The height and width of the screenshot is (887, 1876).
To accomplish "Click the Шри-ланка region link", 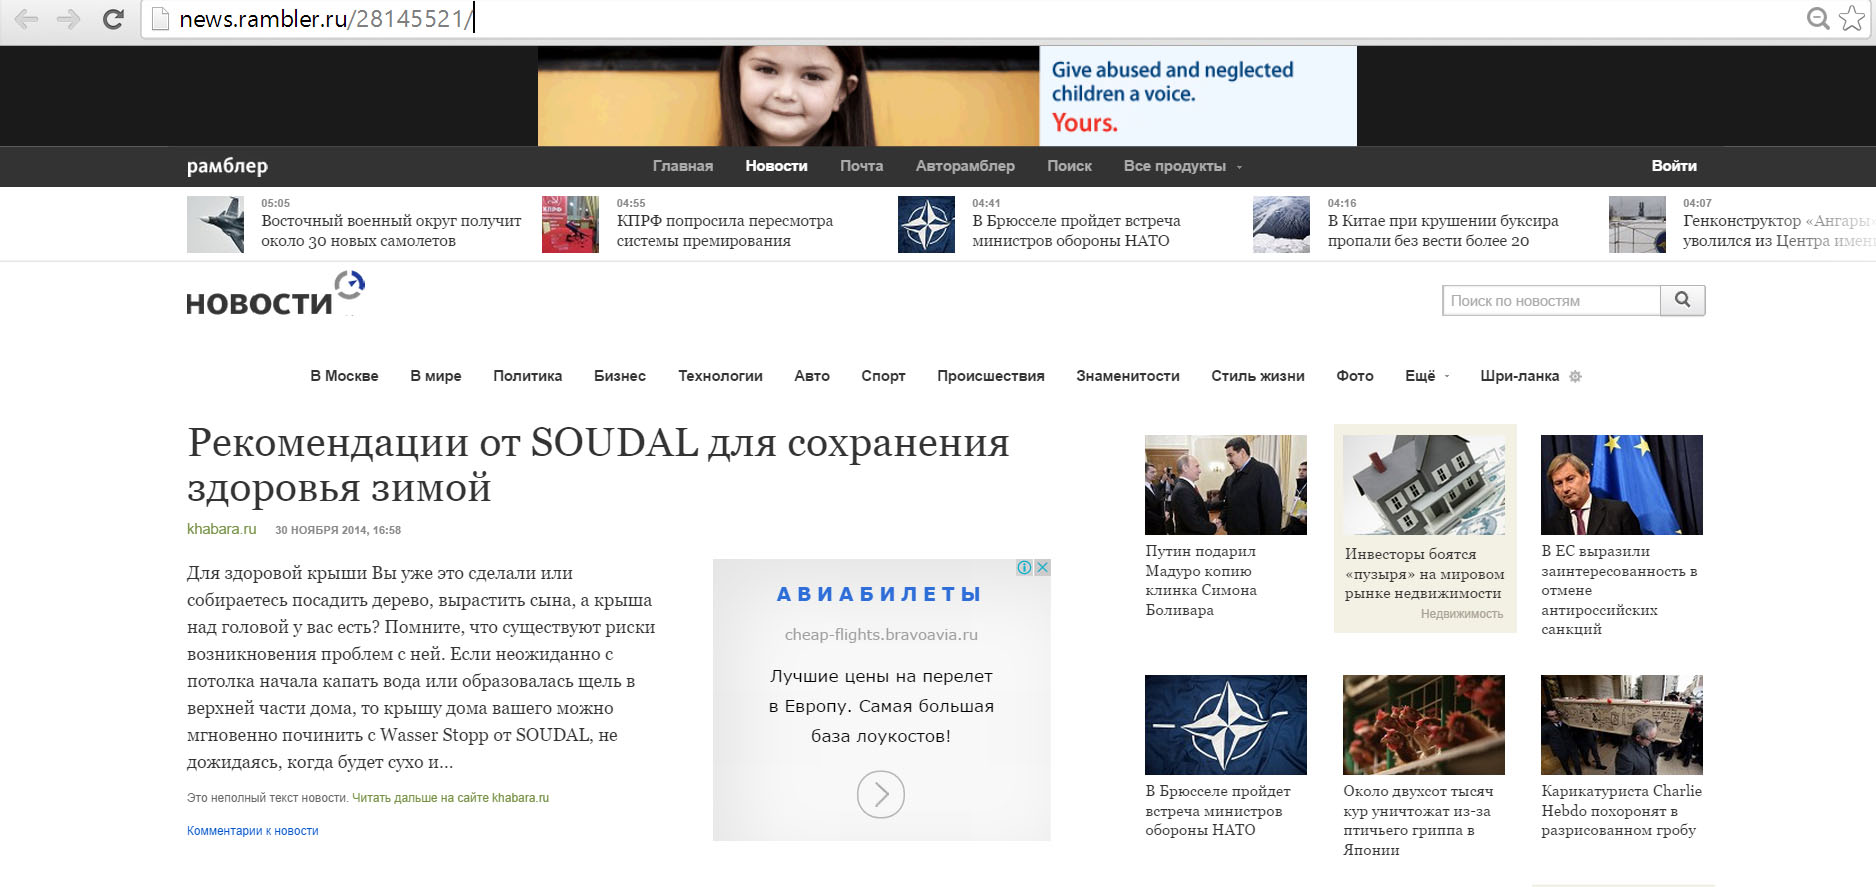I will (x=1520, y=376).
